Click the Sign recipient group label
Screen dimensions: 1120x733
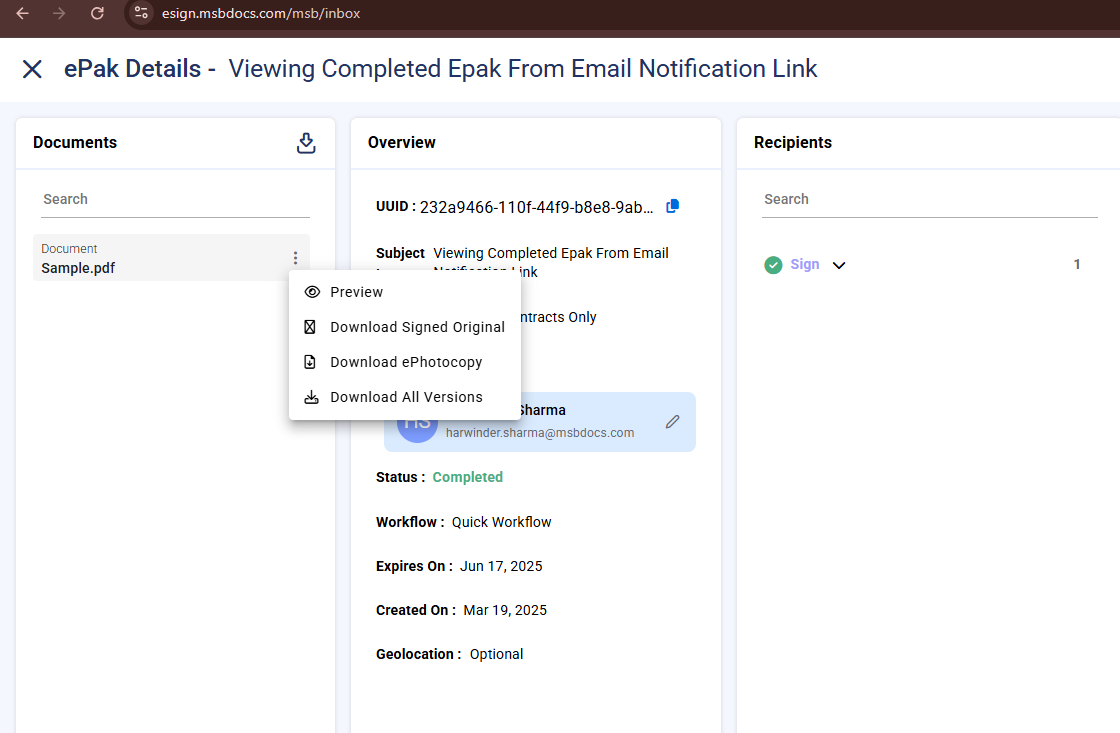804,265
